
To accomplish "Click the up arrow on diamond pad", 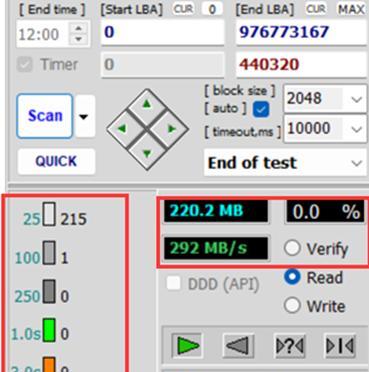I will point(147,105).
